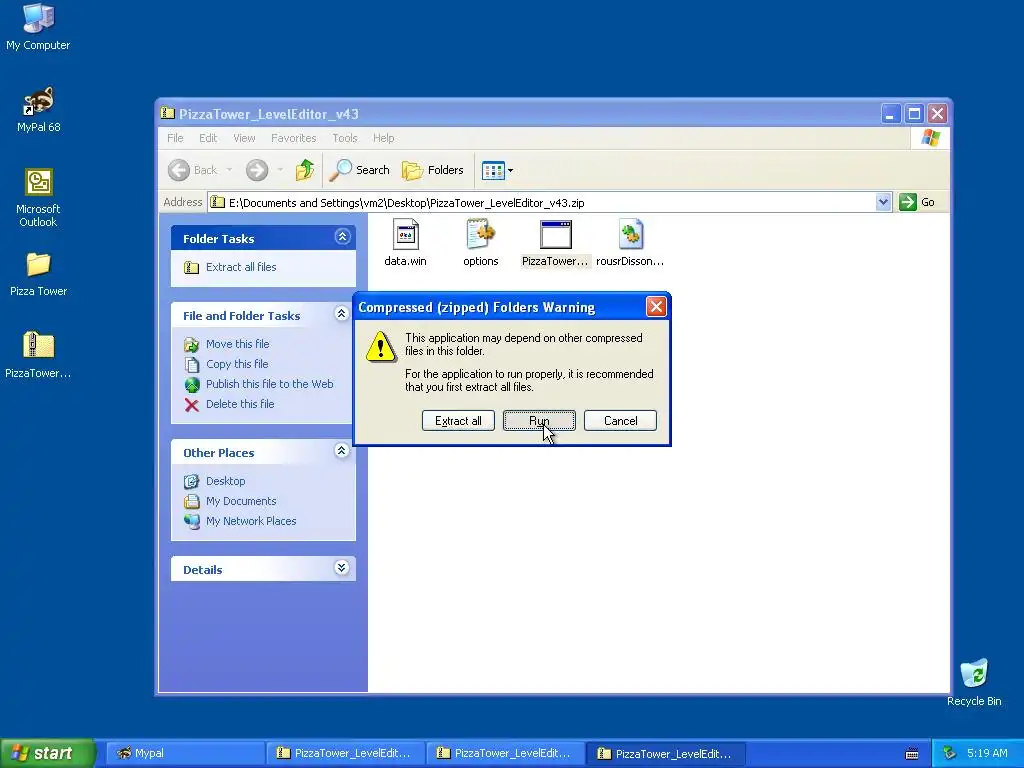This screenshot has width=1024, height=768.
Task: Click Move this file link
Action: click(x=238, y=344)
